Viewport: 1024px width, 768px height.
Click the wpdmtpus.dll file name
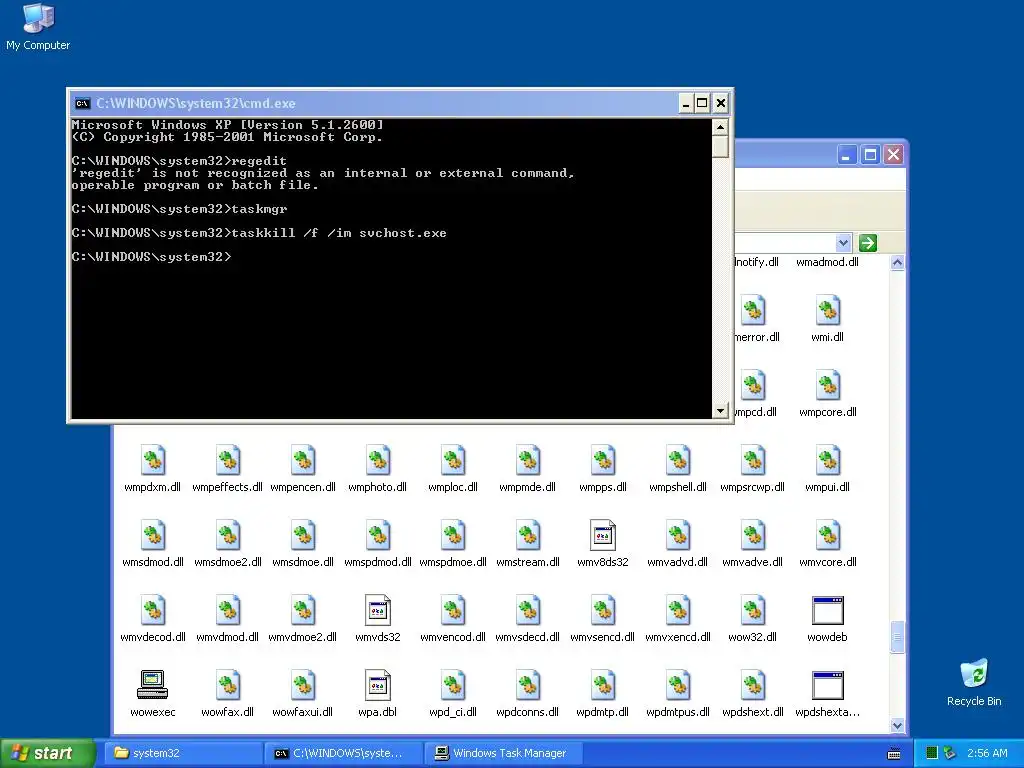coord(678,712)
